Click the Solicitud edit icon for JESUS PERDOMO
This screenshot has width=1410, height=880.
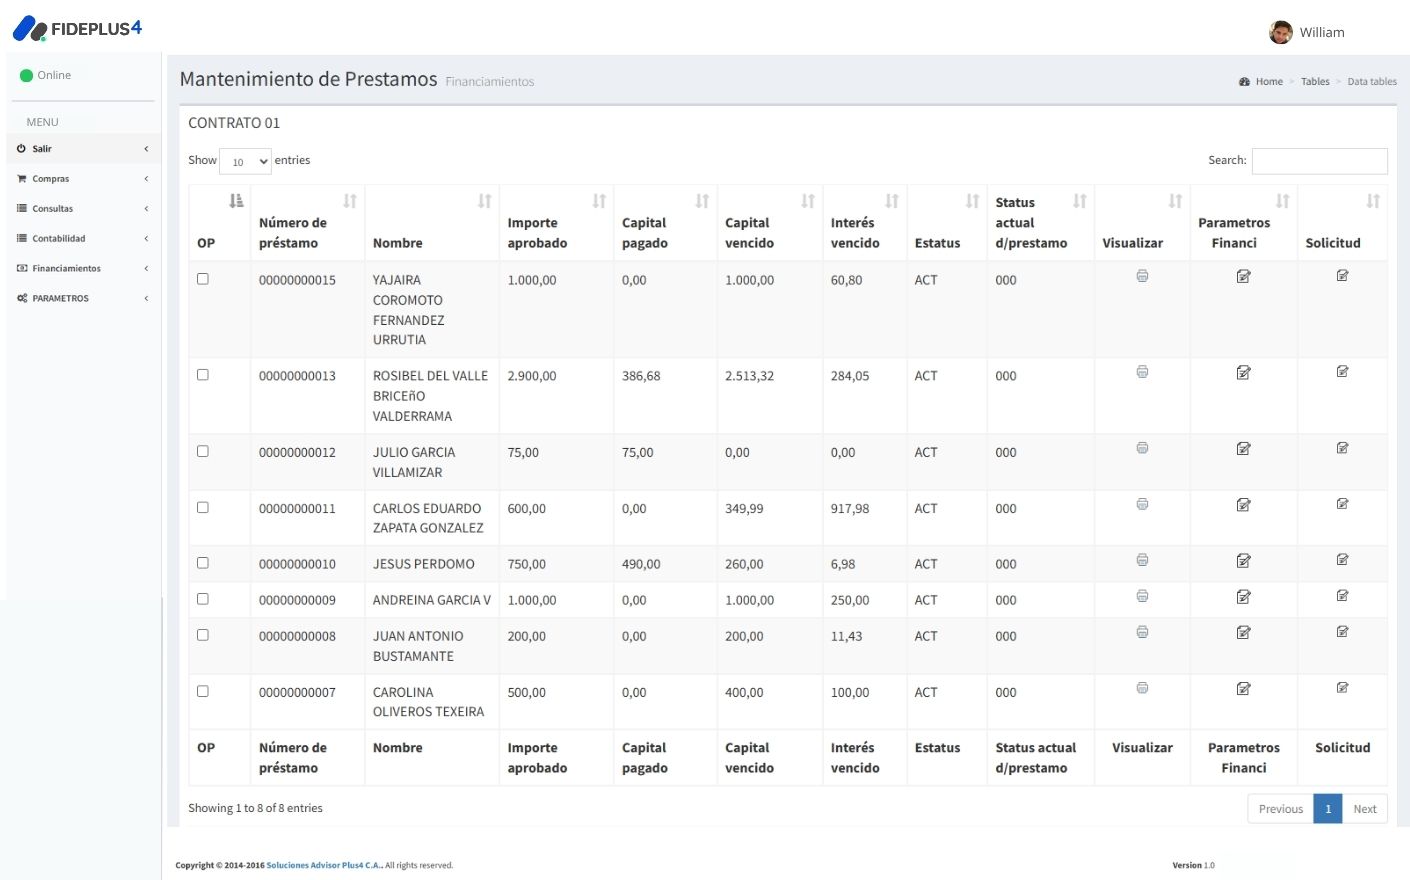(1342, 559)
